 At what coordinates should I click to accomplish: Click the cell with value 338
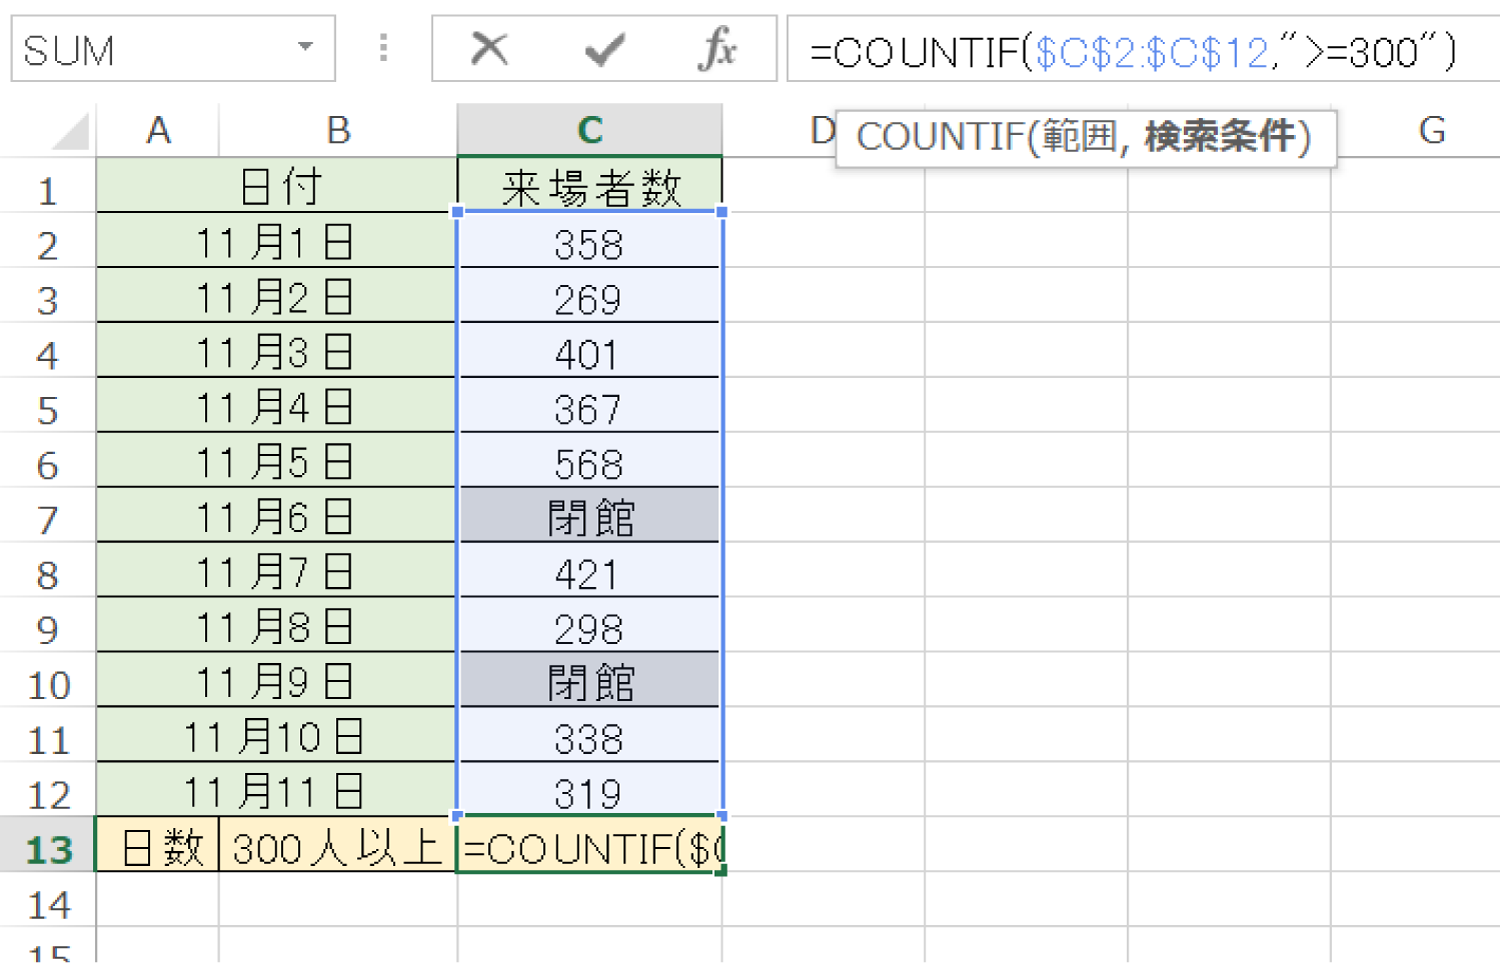tap(590, 736)
